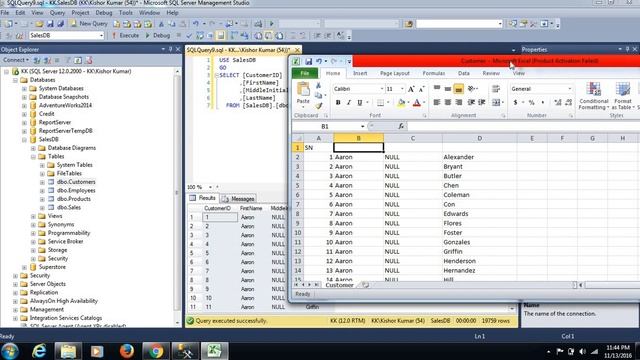This screenshot has height=360, width=640.
Task: Click the Excel quick access Undo icon
Action: click(319, 61)
